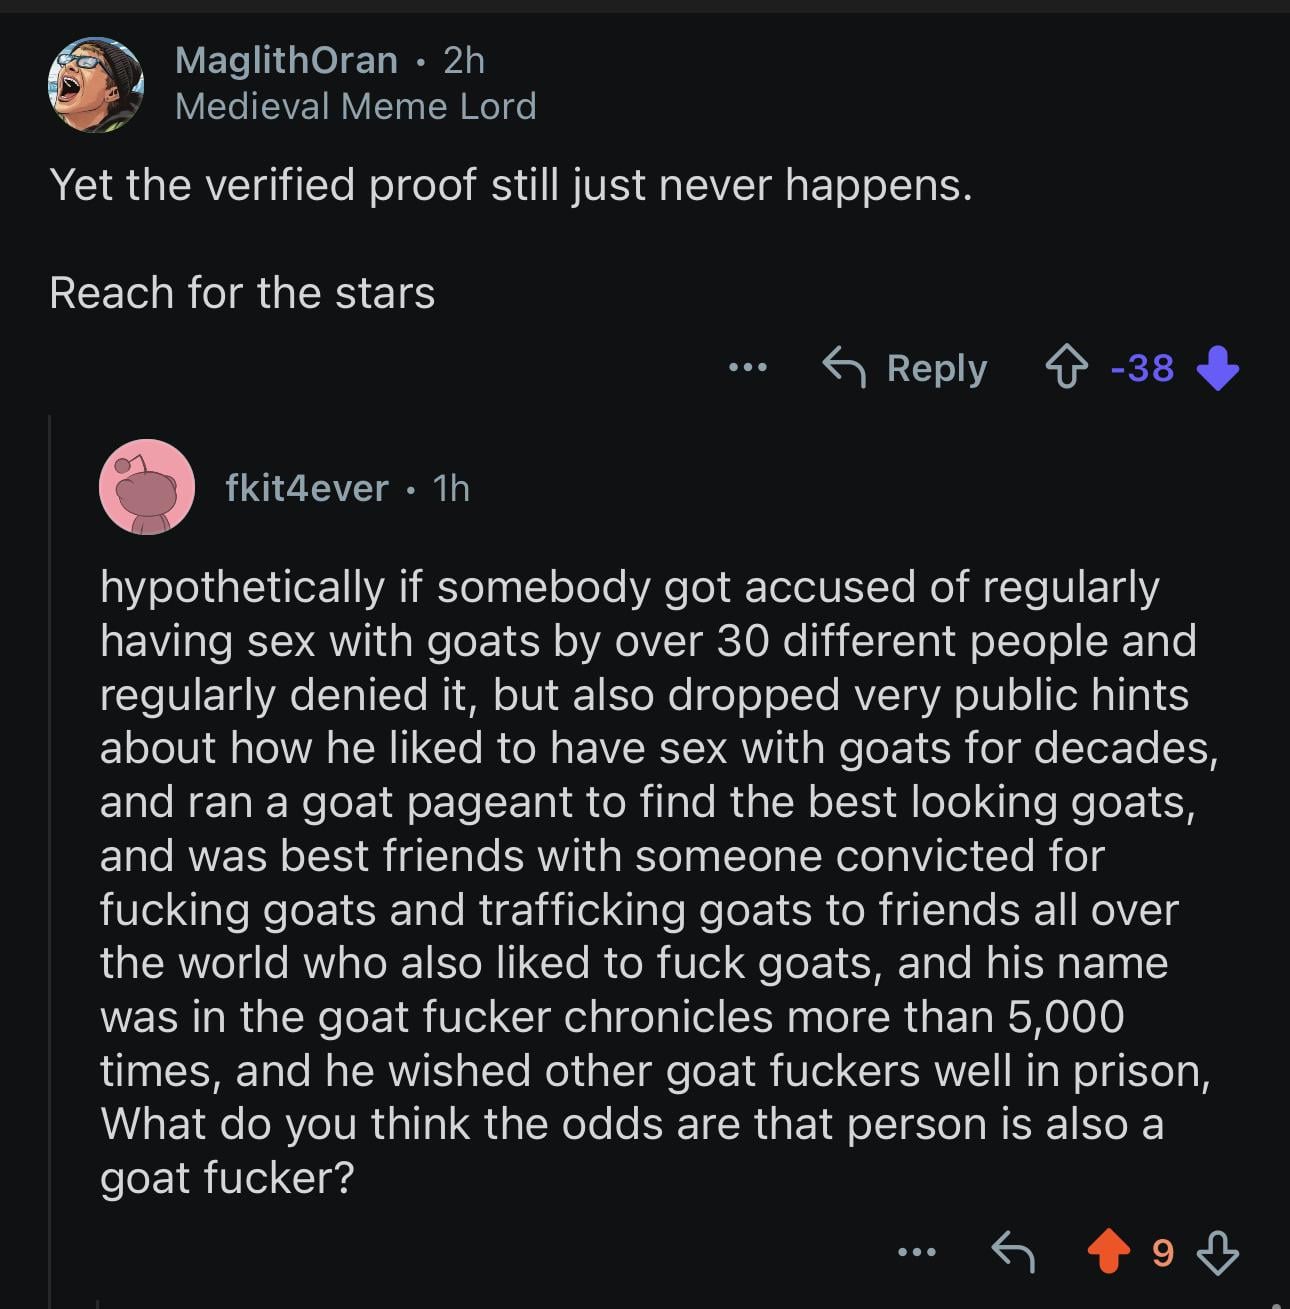
Task: Open the MaglithOran username link
Action: click(286, 61)
